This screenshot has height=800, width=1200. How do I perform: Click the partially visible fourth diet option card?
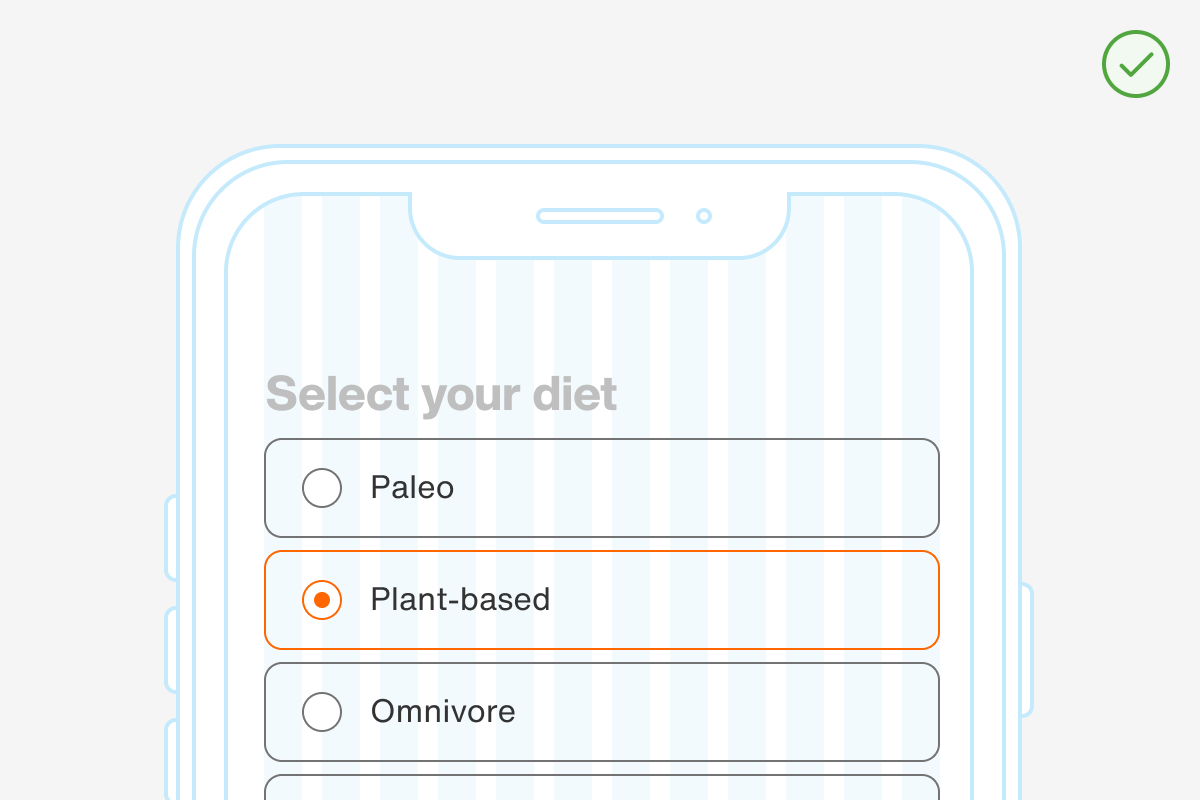pyautogui.click(x=601, y=788)
